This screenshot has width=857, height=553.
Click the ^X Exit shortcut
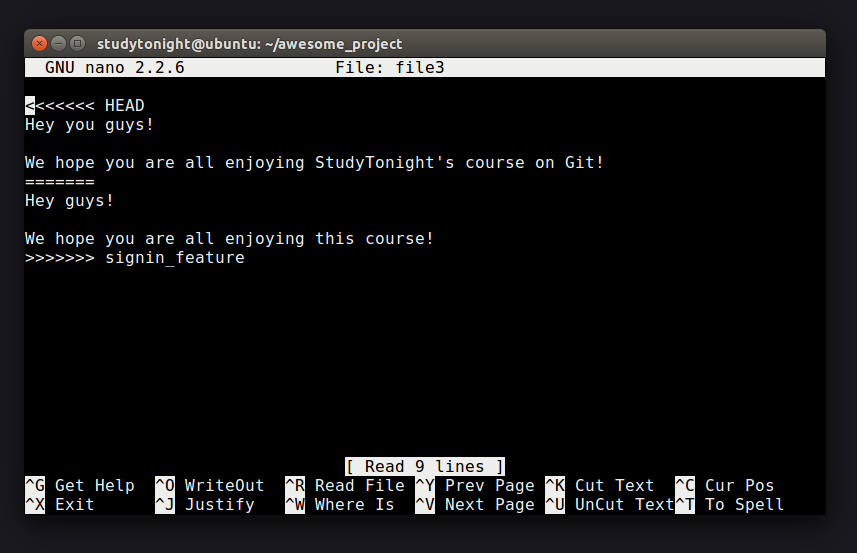(x=60, y=504)
